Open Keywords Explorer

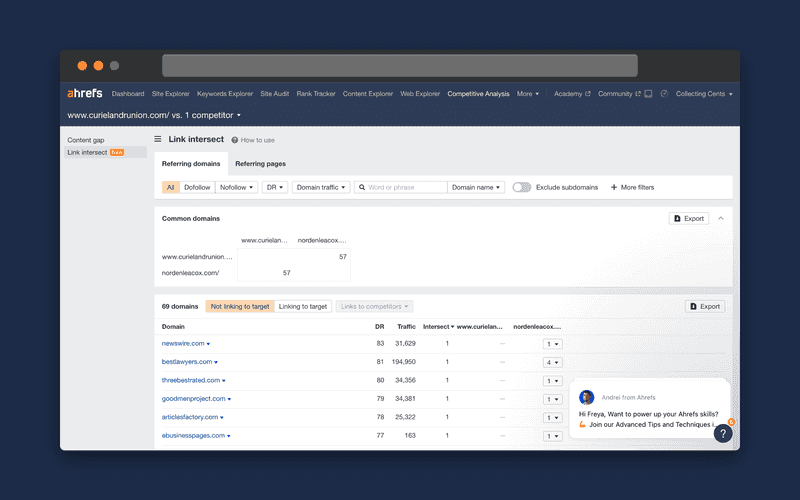click(225, 94)
